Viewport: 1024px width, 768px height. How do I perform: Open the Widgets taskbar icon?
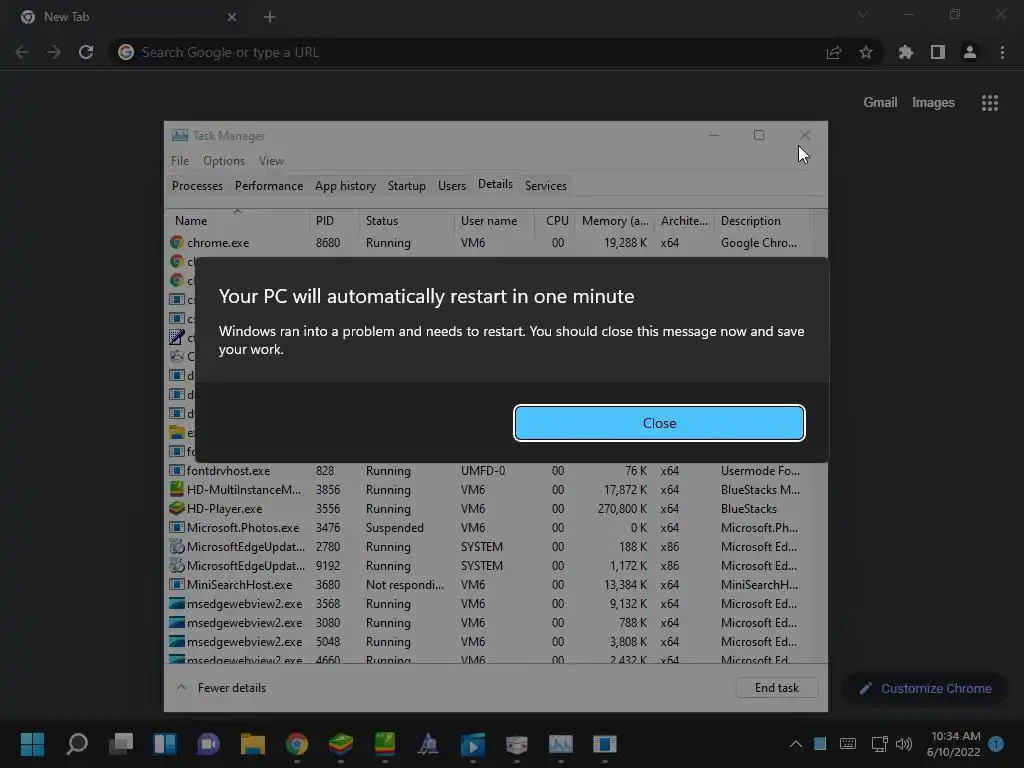click(165, 744)
